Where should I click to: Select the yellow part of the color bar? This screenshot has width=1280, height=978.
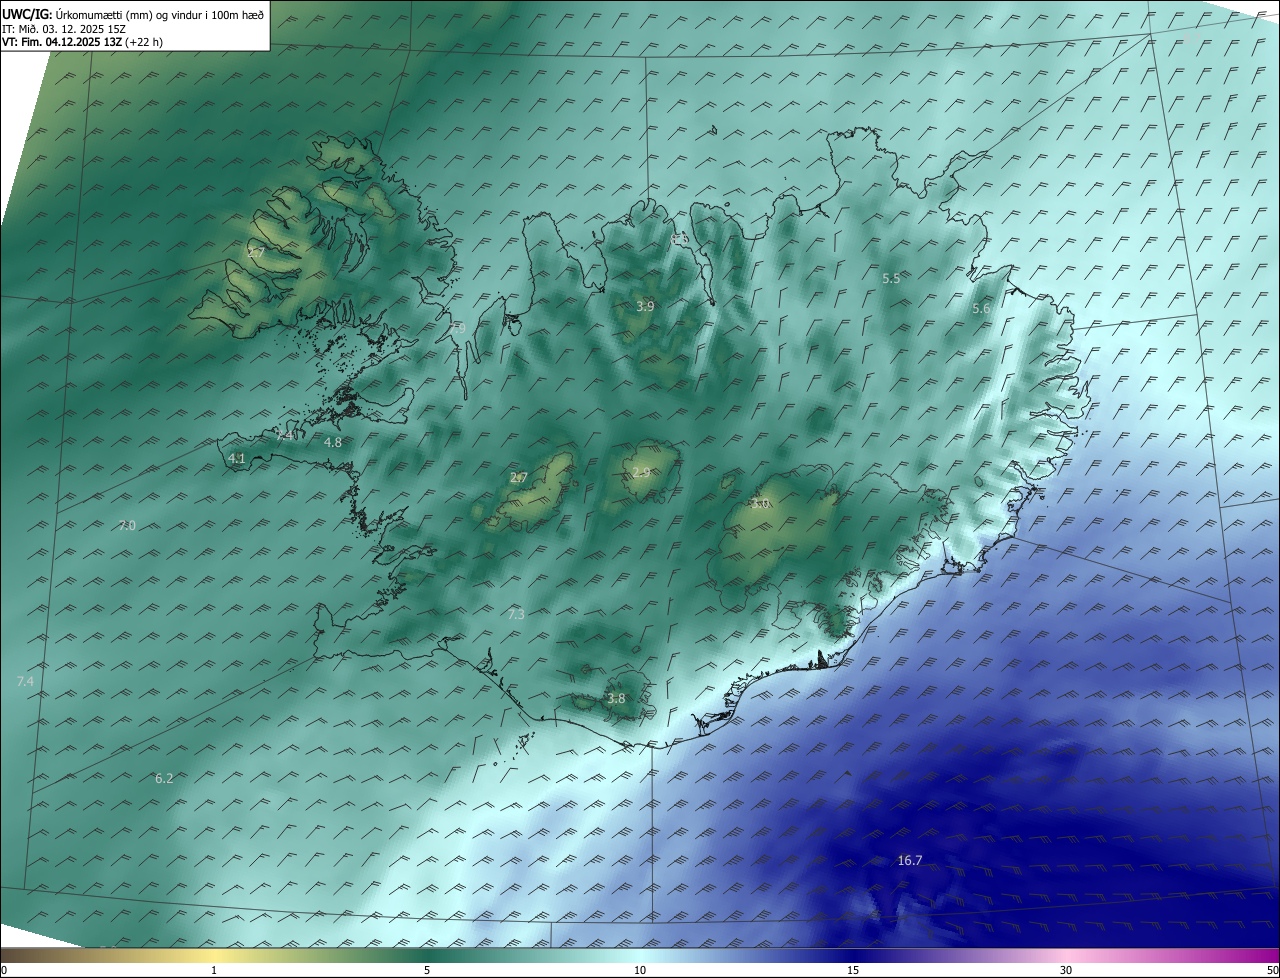coord(214,955)
